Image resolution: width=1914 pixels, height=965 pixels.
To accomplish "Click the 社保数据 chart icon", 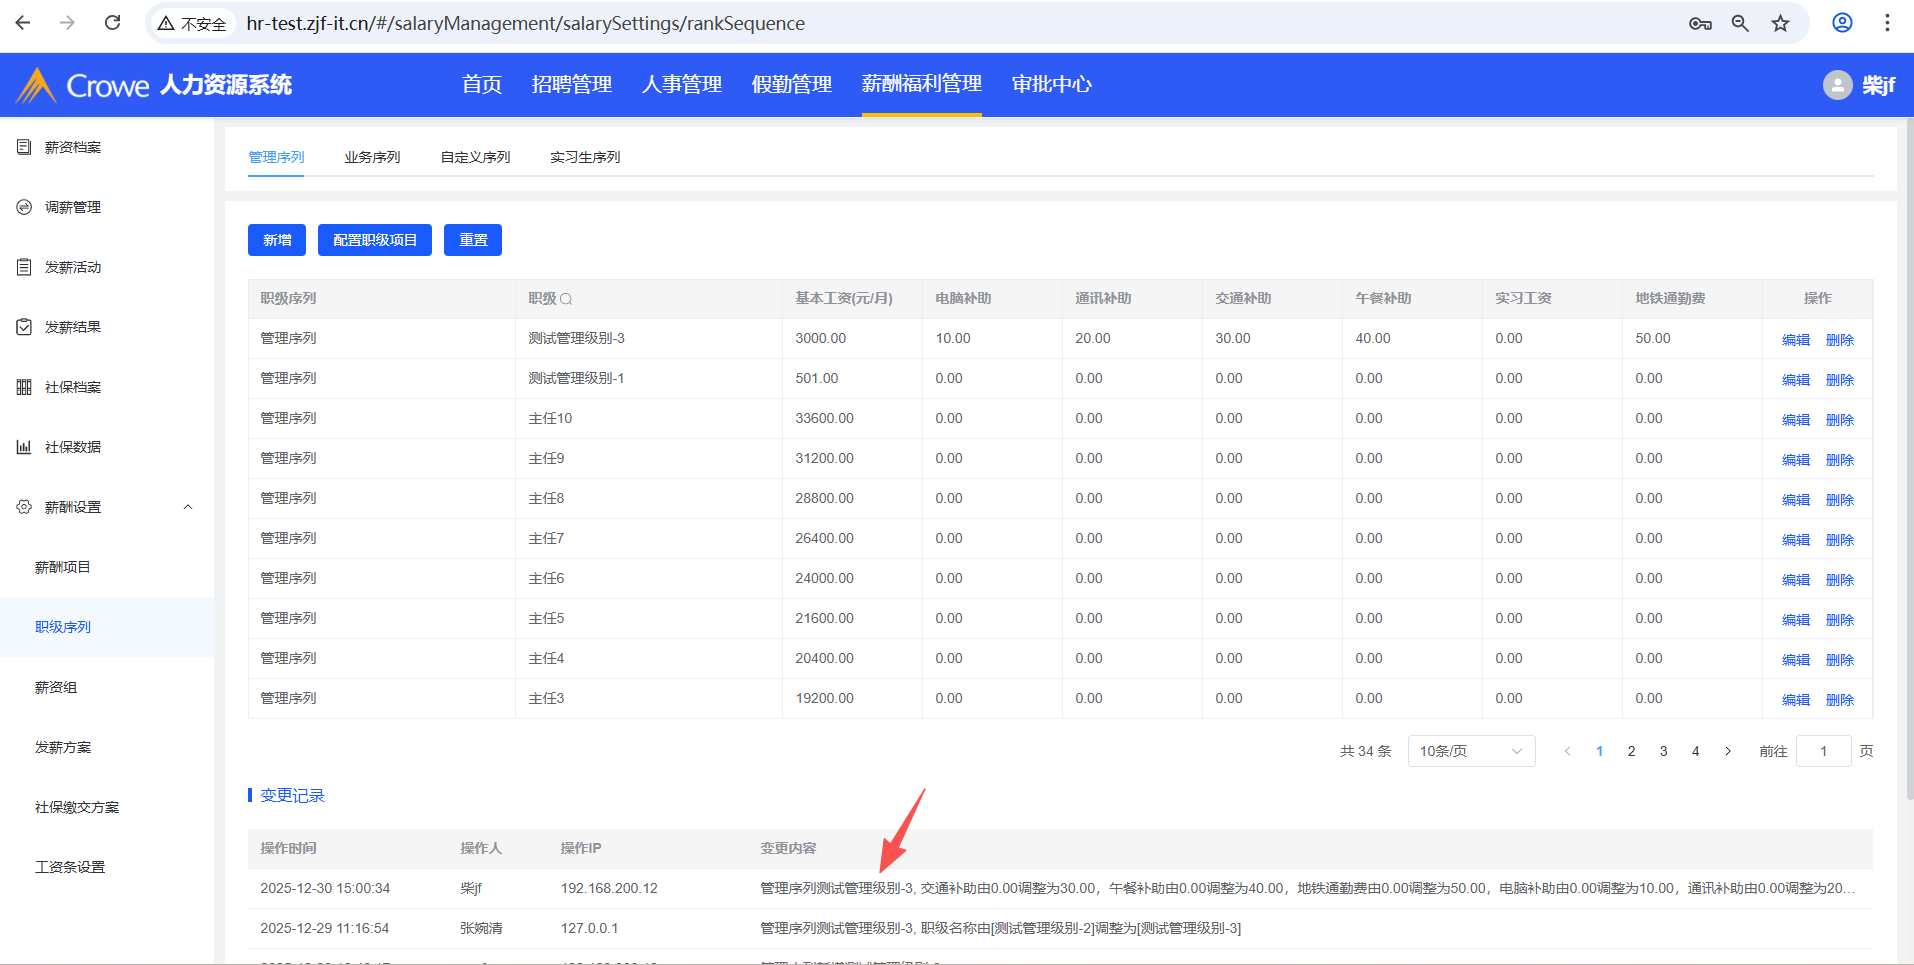I will tap(24, 447).
